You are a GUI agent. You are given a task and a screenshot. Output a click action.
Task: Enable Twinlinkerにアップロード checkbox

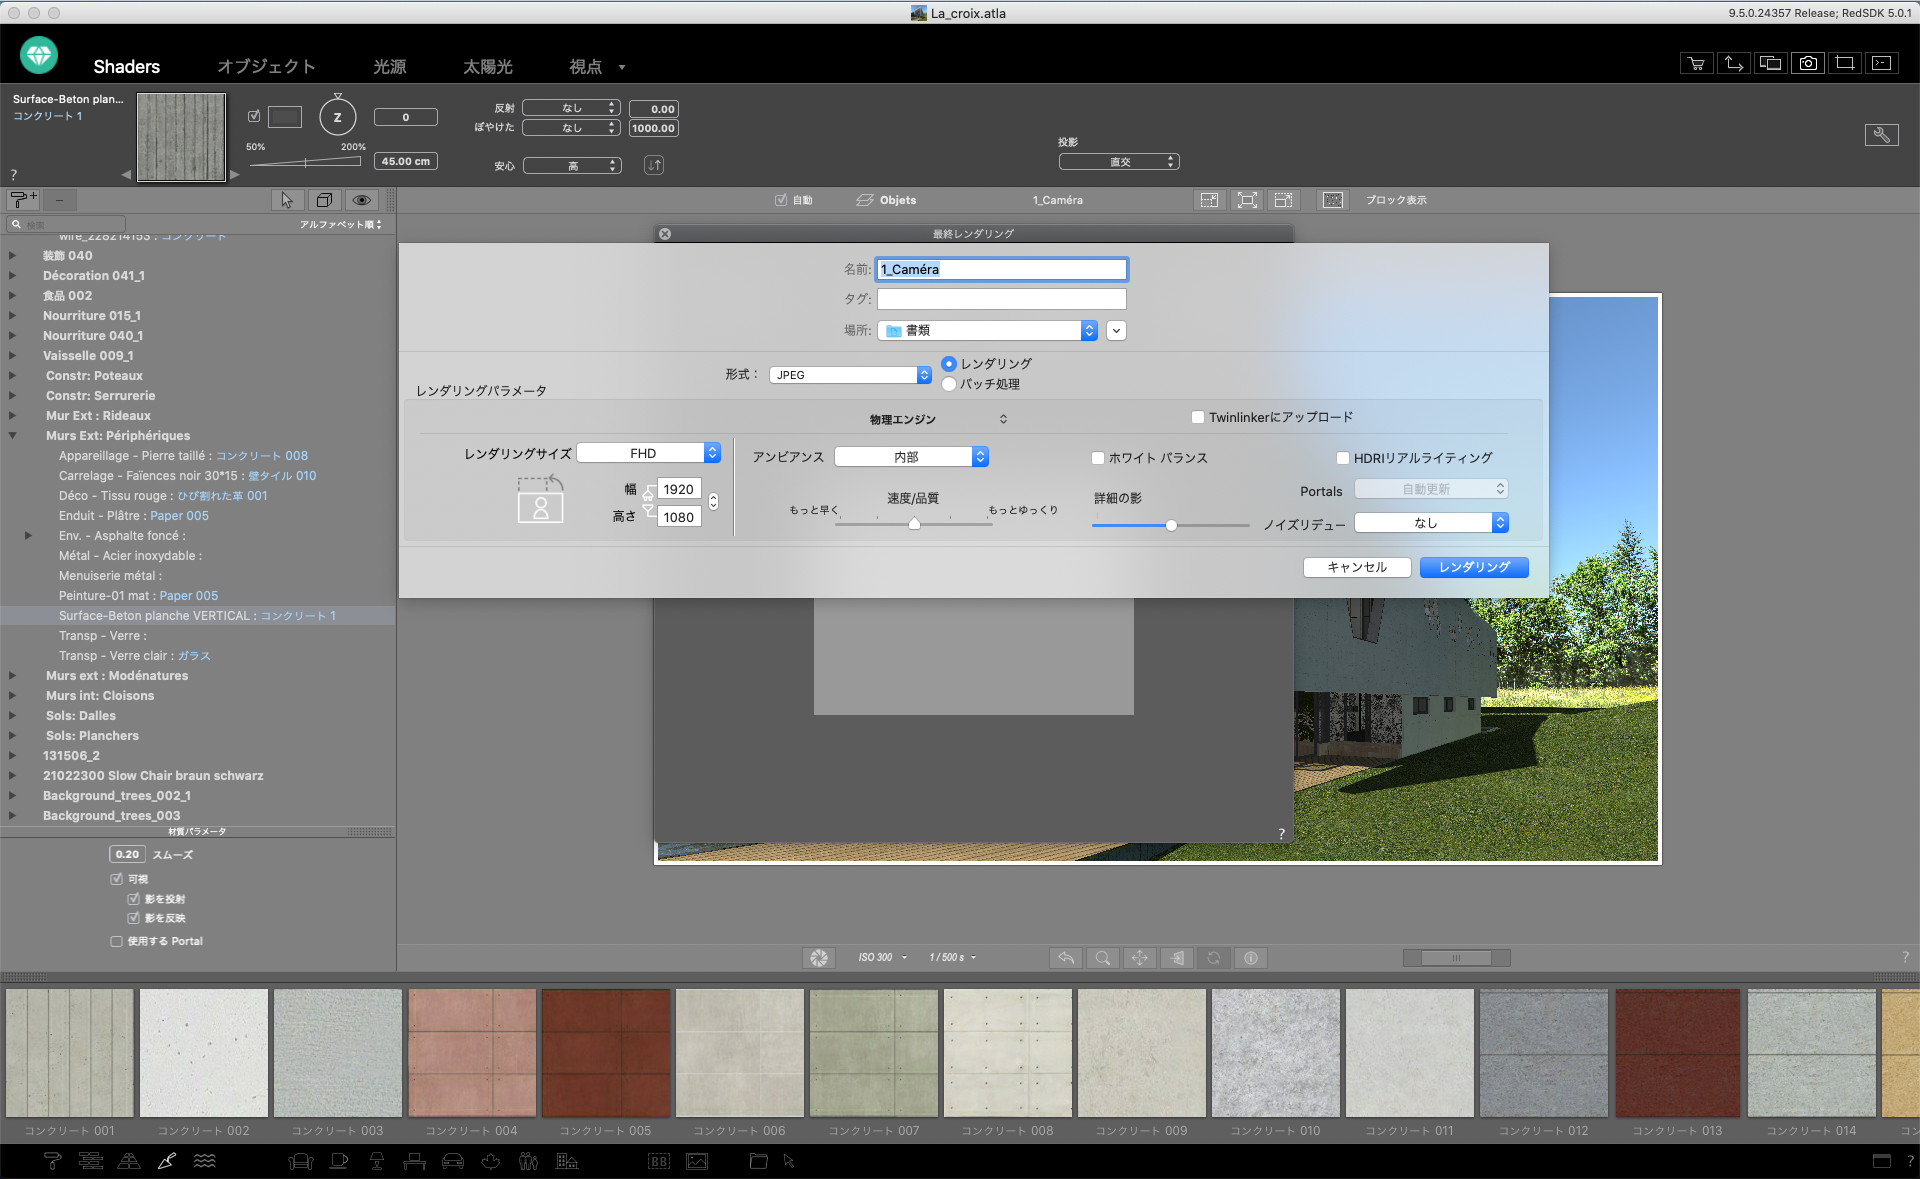pos(1198,417)
